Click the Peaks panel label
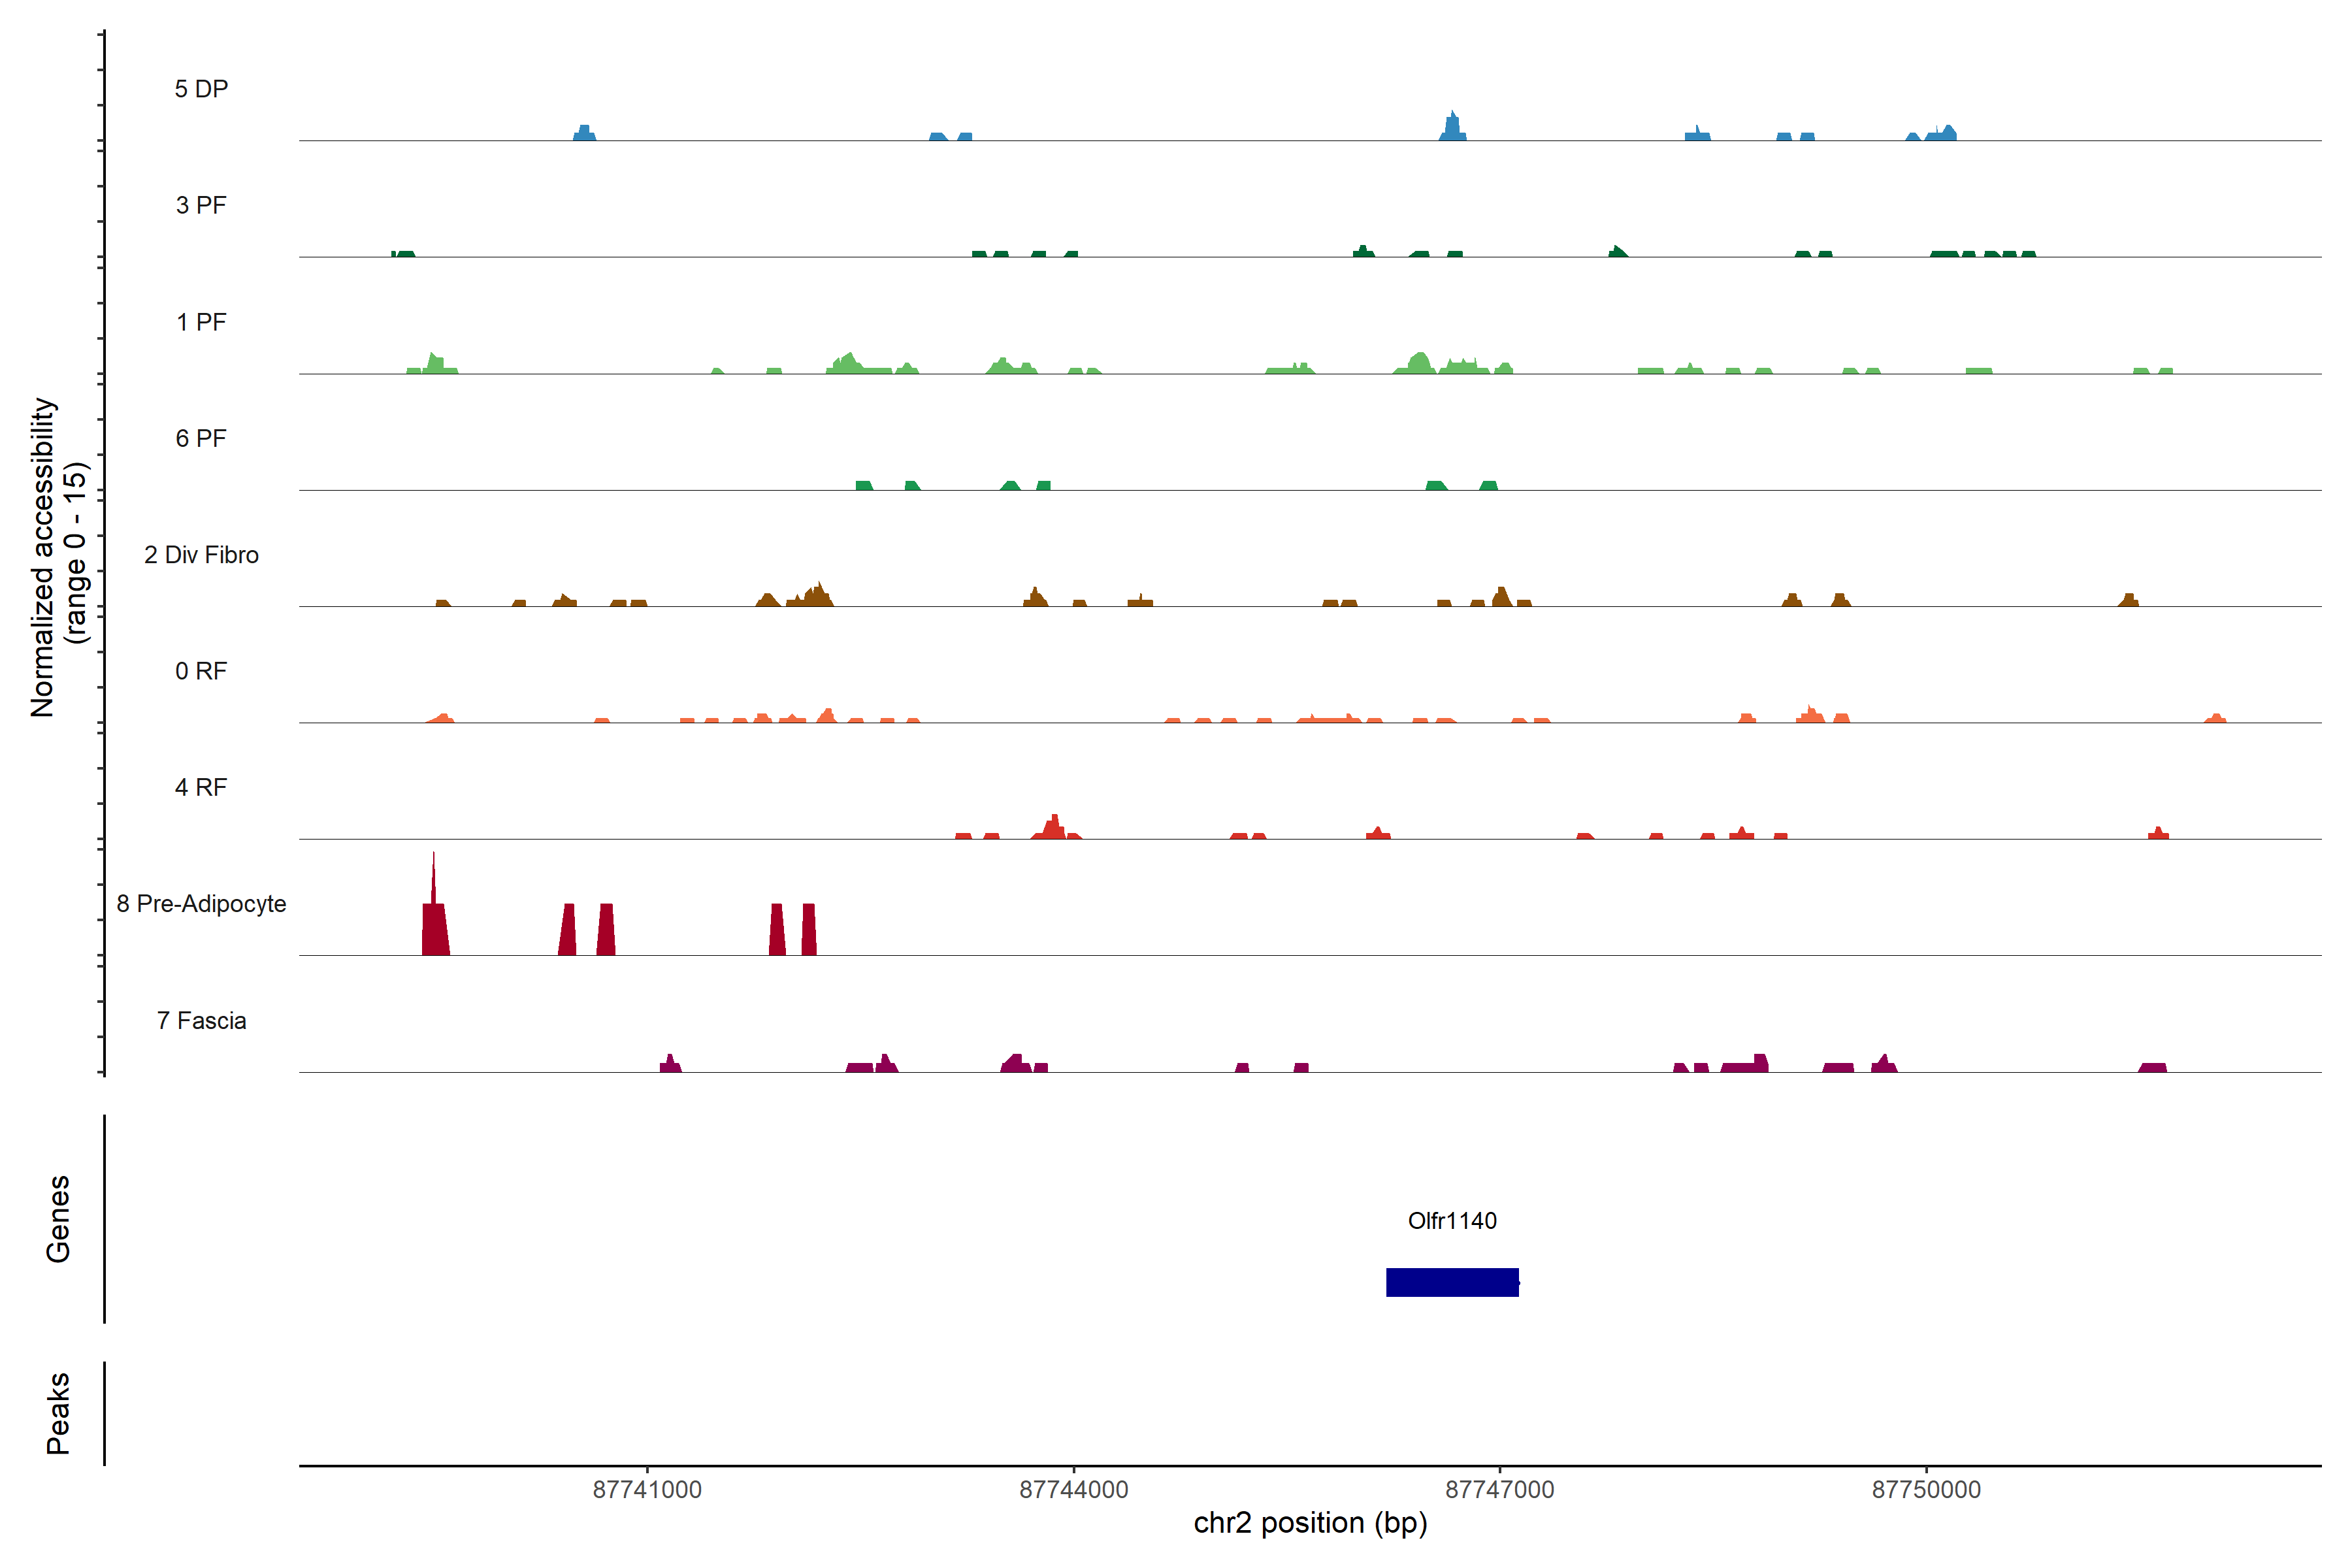2352x1568 pixels. (58, 1413)
